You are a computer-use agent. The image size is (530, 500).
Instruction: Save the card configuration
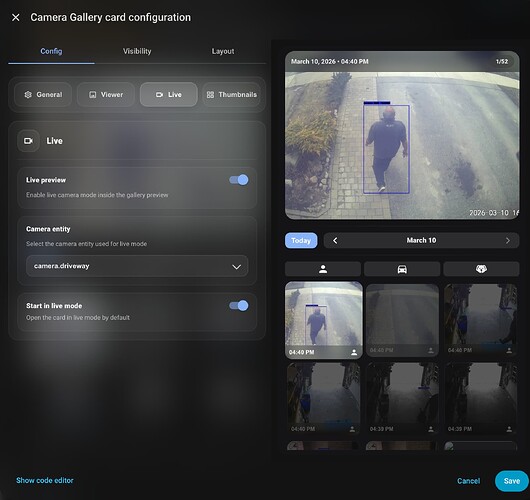click(x=512, y=481)
